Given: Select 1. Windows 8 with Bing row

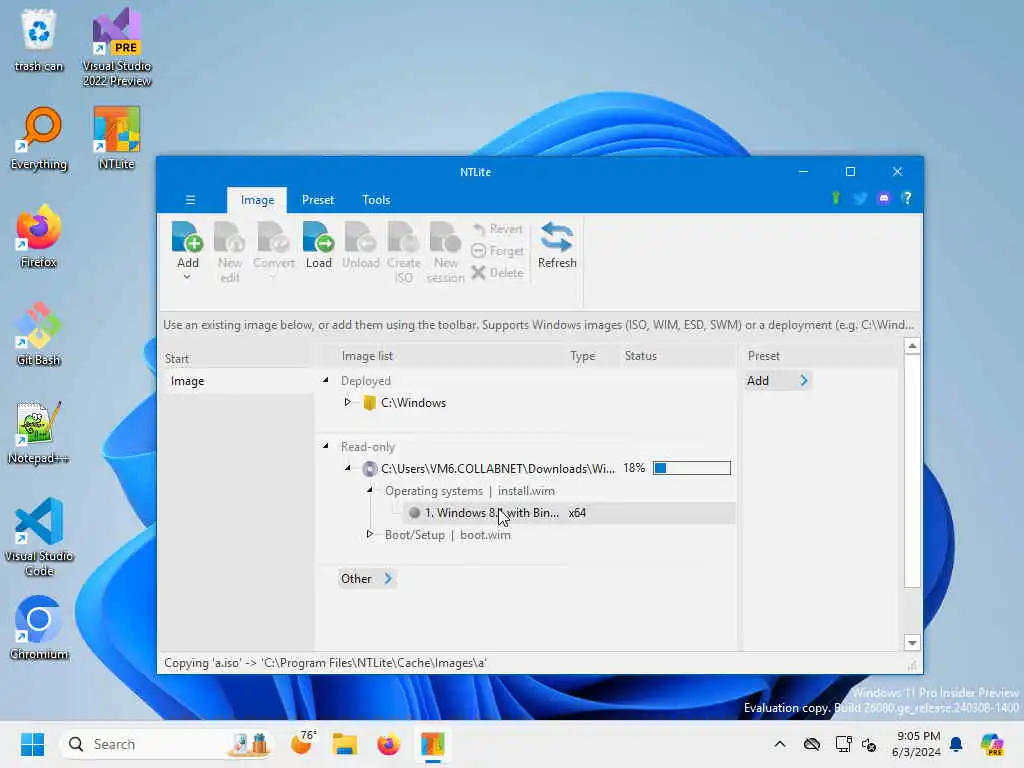Looking at the screenshot, I should coord(491,513).
